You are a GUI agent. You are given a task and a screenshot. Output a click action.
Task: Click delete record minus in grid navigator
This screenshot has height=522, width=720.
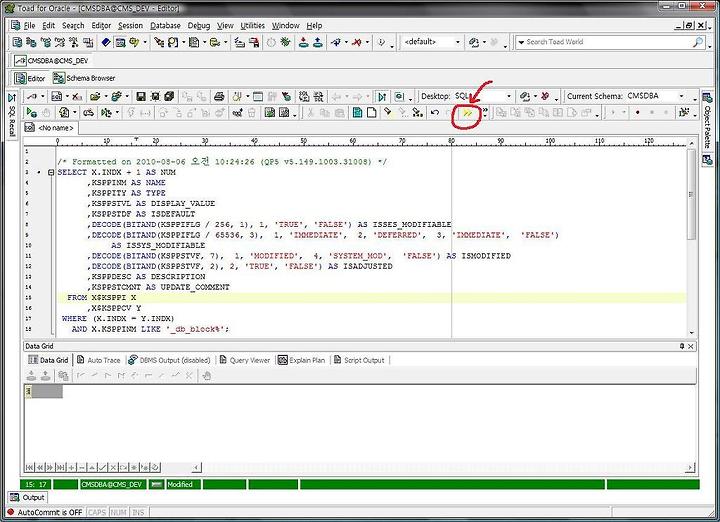[82, 467]
